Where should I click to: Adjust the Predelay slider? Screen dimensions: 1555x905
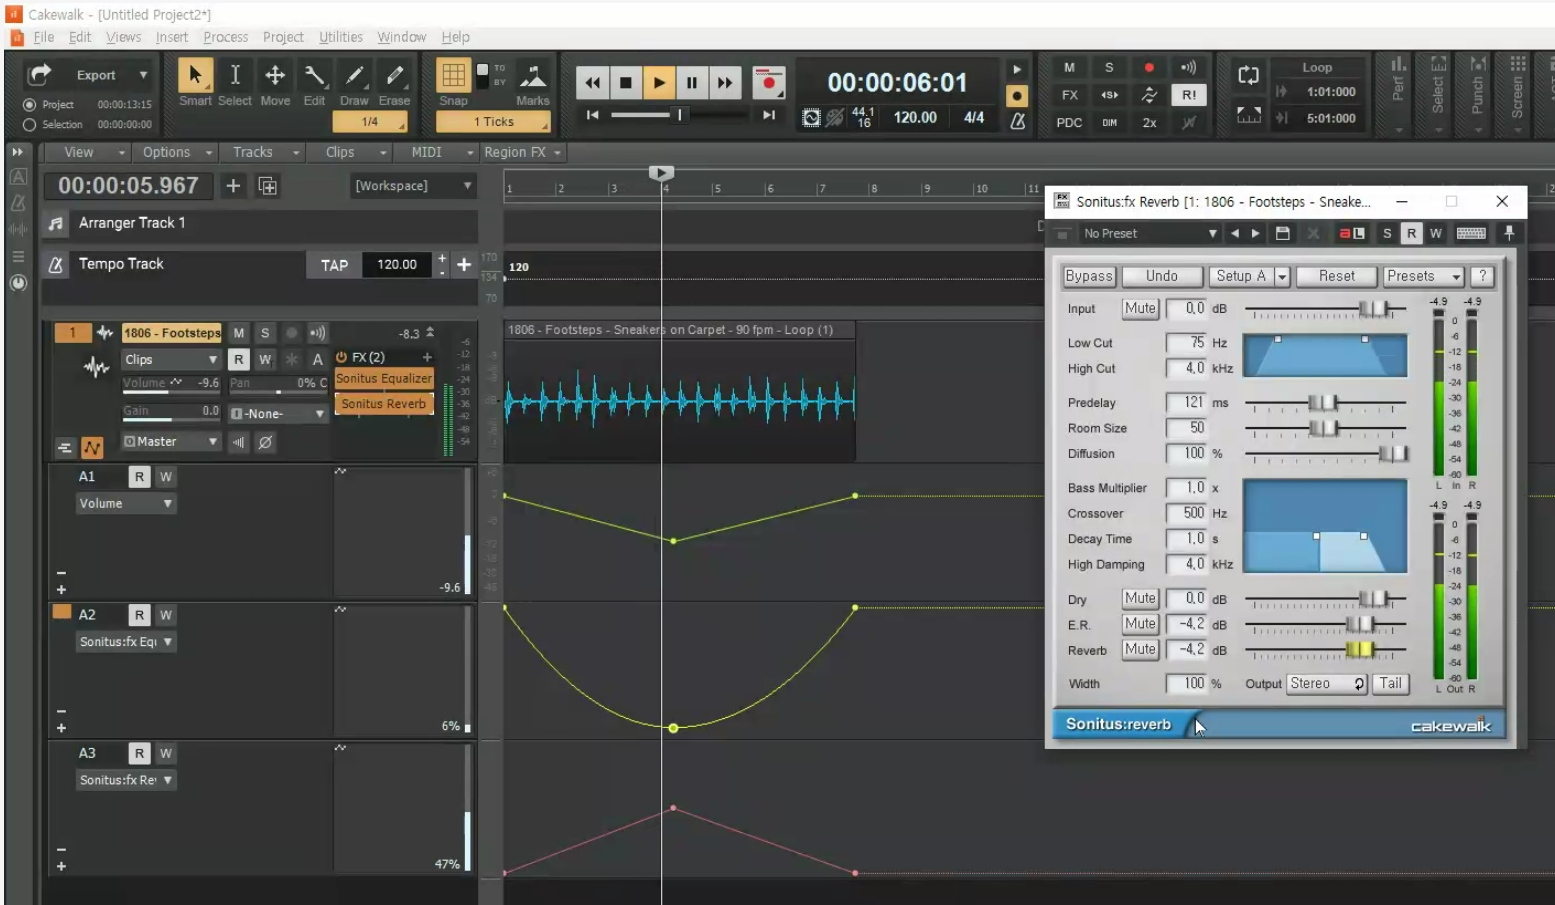click(1325, 404)
